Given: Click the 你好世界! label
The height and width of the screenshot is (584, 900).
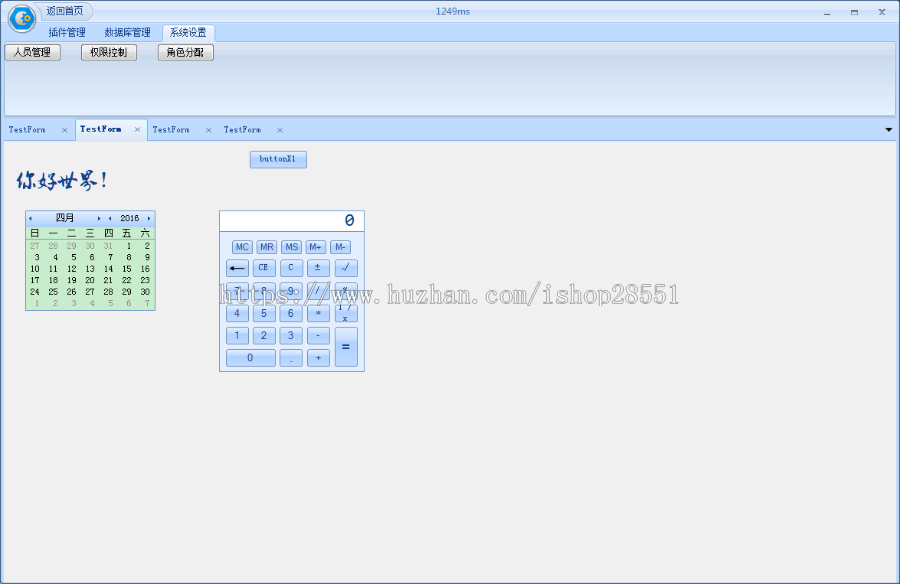Looking at the screenshot, I should click(x=61, y=180).
